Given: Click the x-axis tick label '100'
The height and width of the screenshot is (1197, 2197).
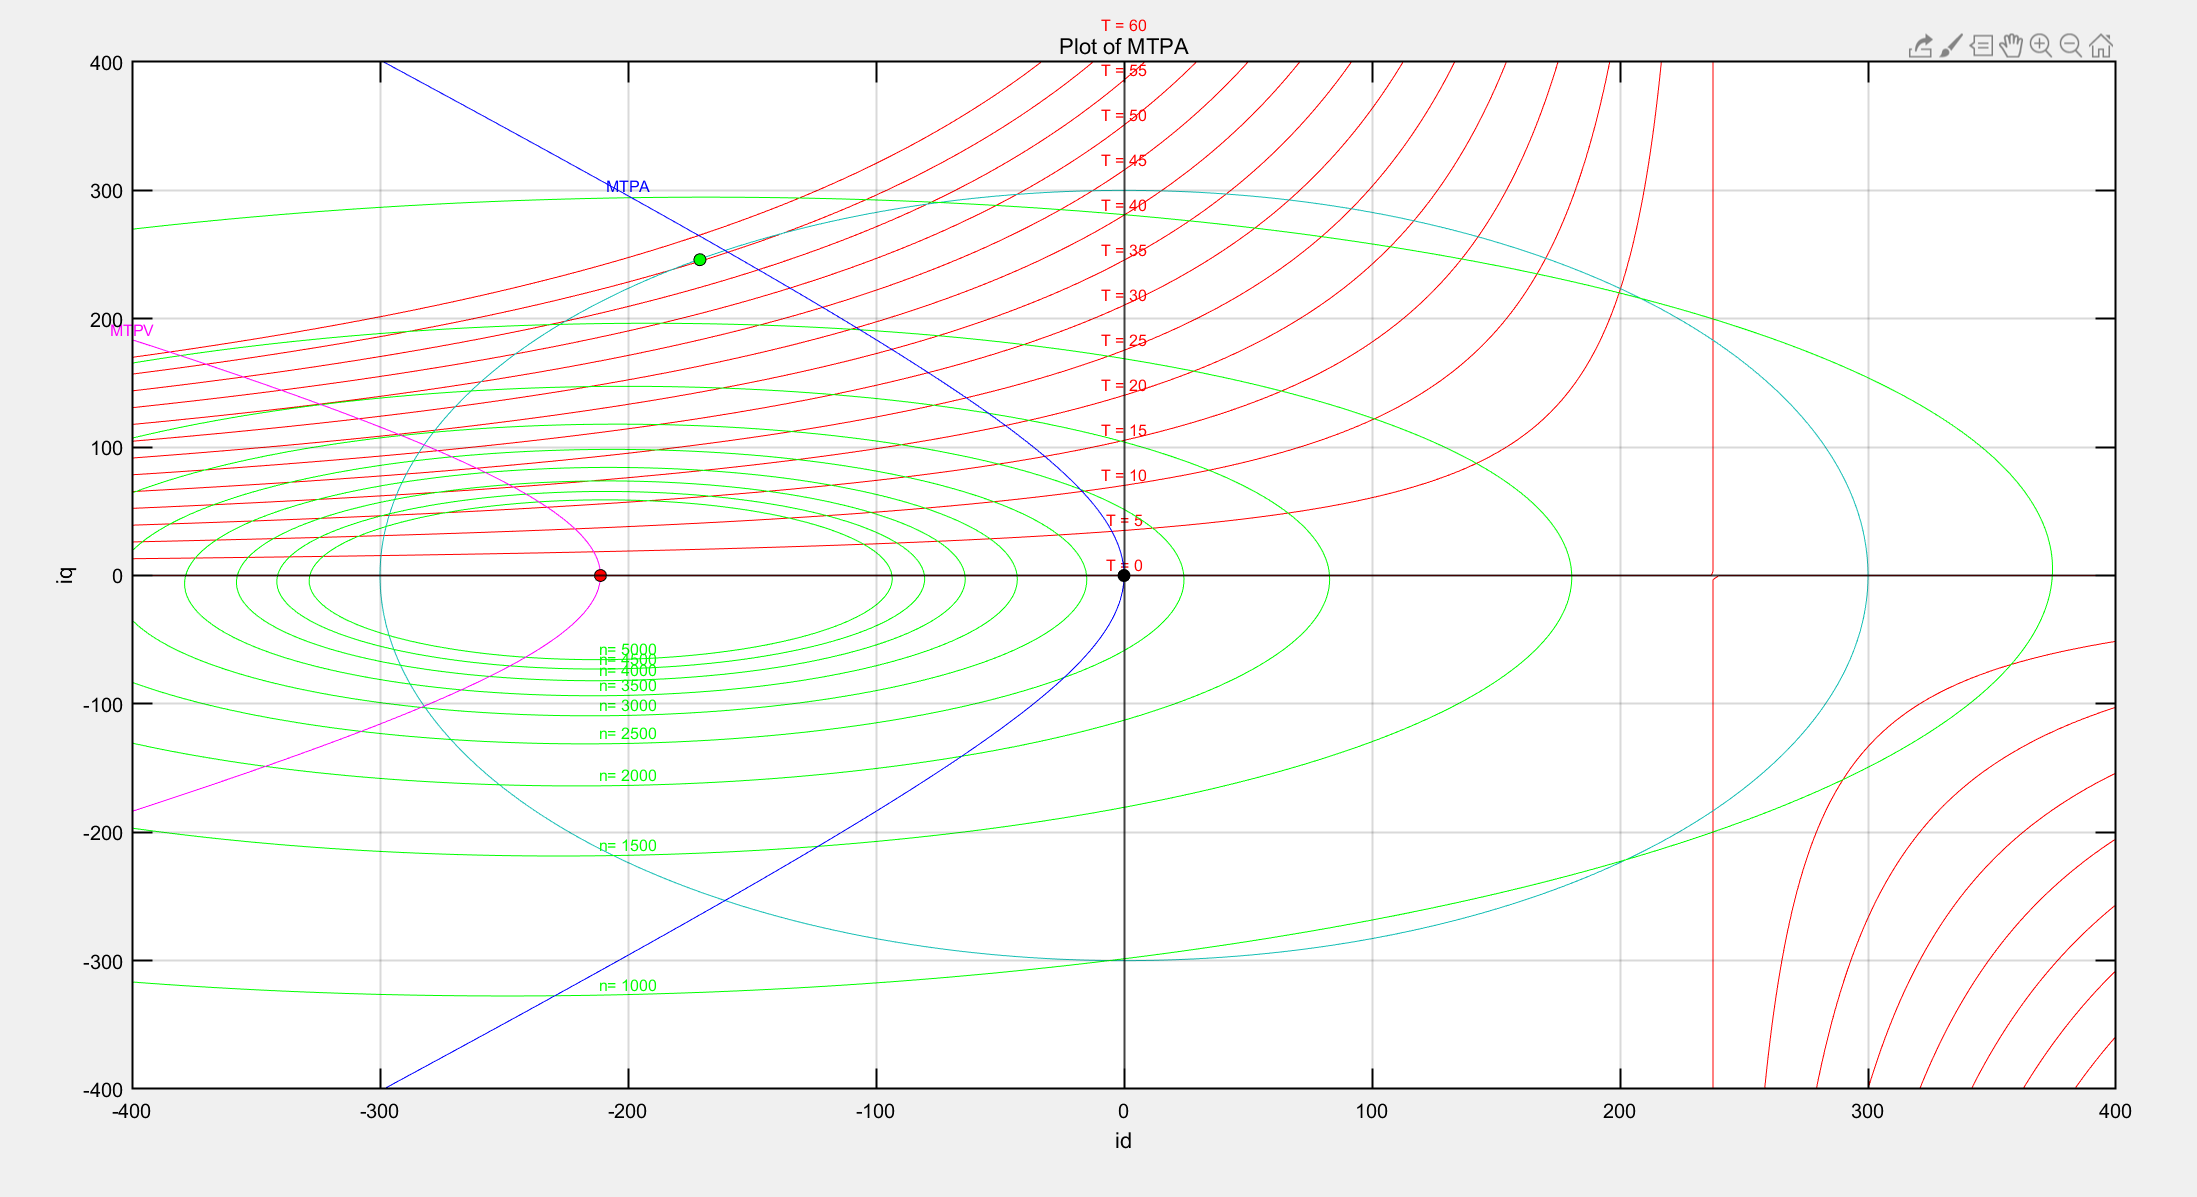Looking at the screenshot, I should (1372, 1112).
